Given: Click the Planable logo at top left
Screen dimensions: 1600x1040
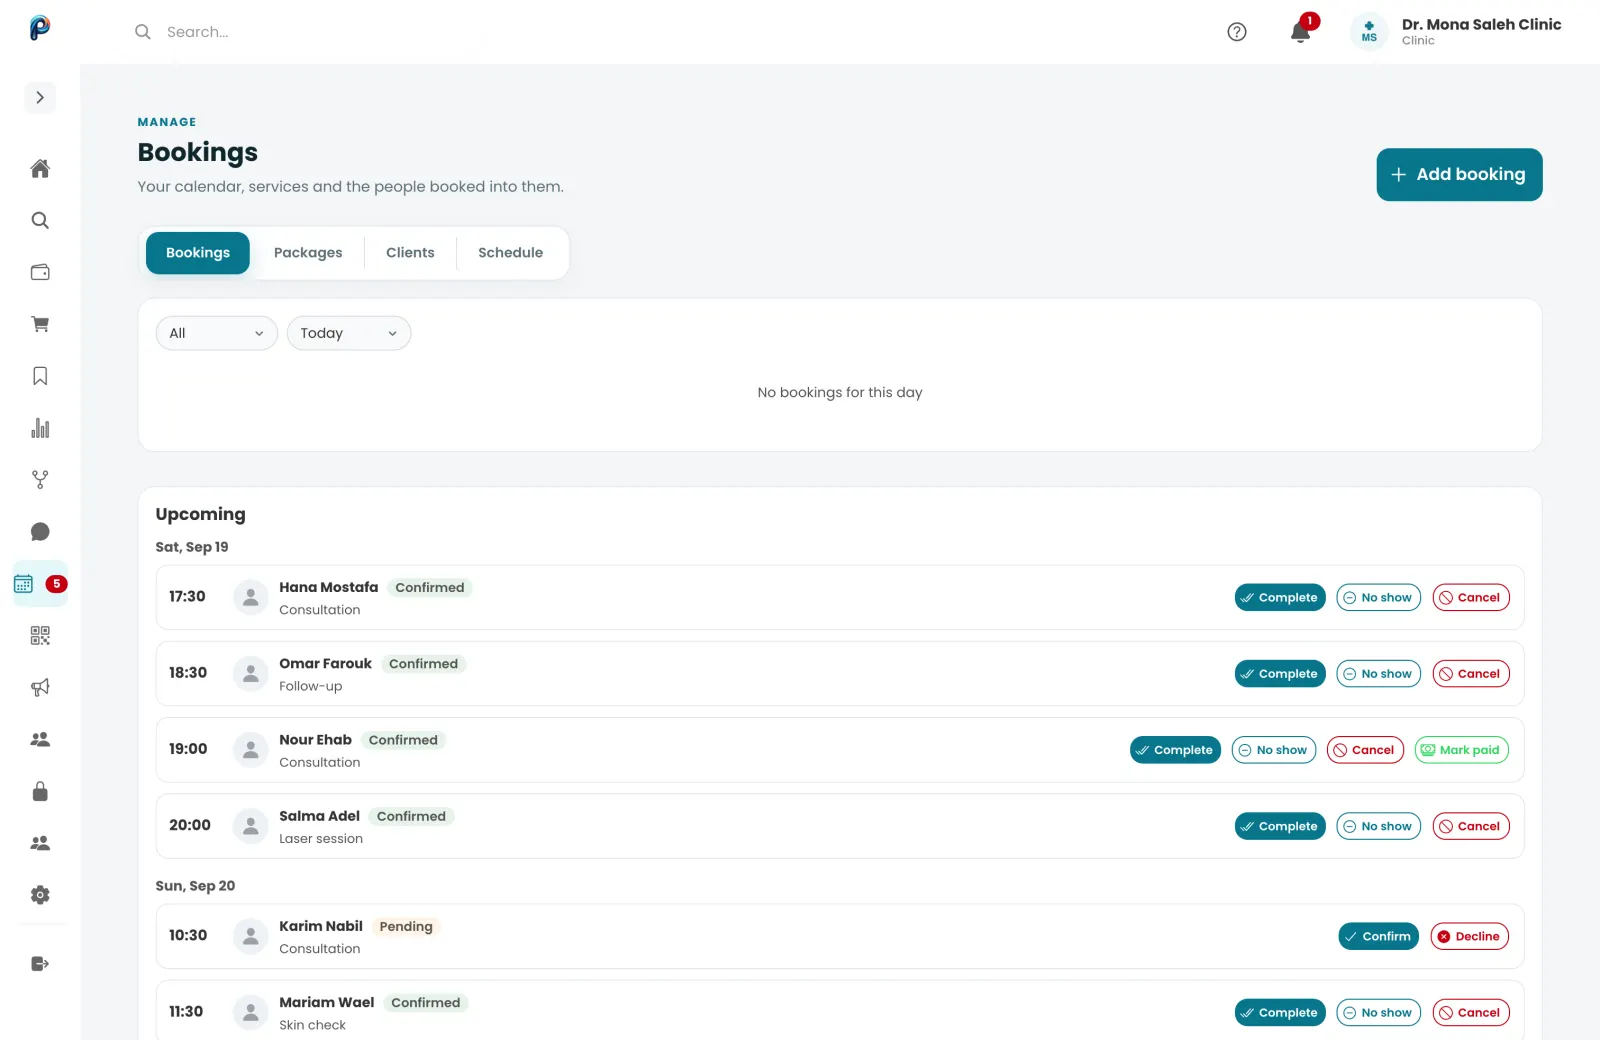Looking at the screenshot, I should pos(40,28).
